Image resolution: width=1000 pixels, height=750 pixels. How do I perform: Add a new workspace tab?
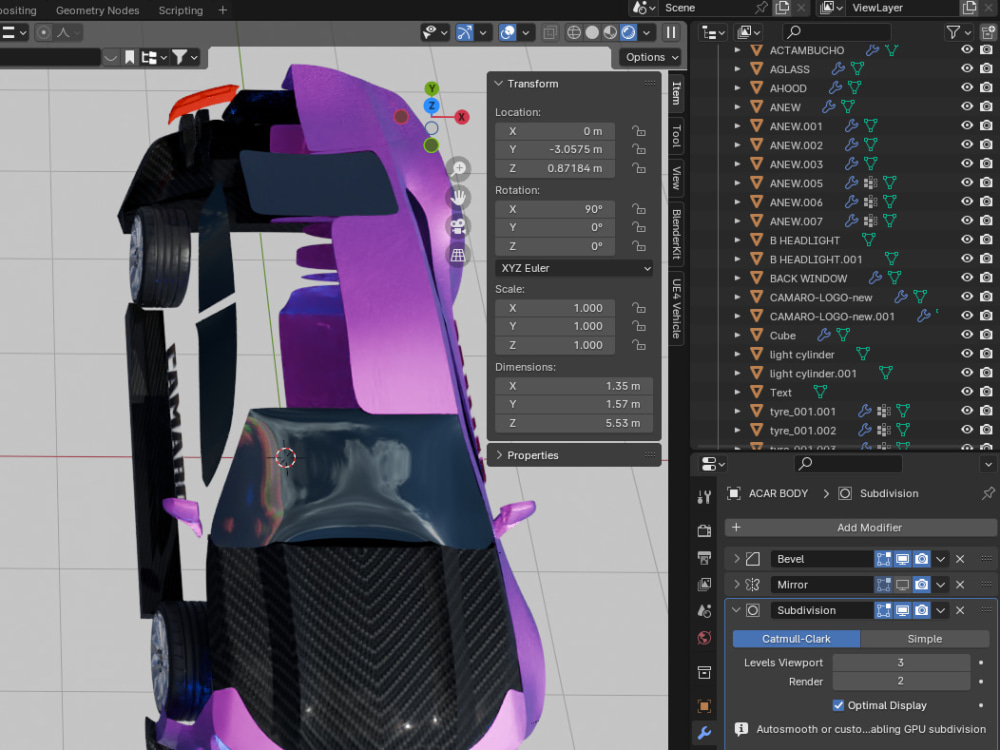pyautogui.click(x=223, y=10)
